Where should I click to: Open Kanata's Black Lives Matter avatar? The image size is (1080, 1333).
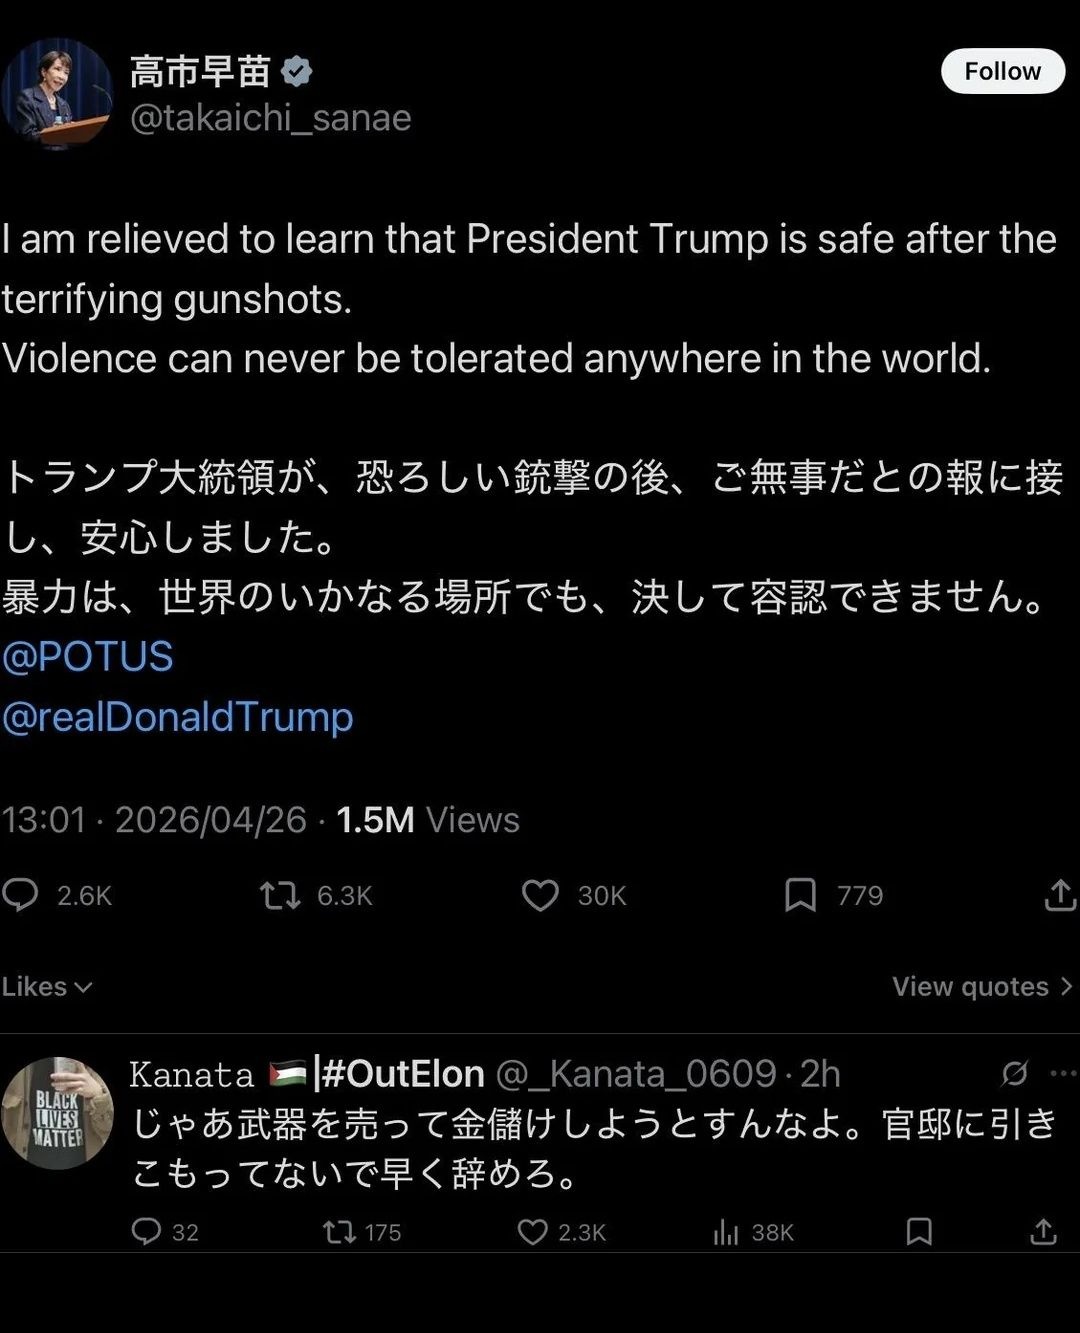point(57,1113)
